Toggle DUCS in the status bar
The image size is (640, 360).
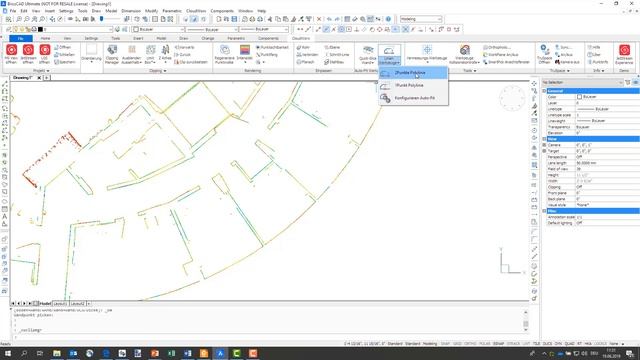pos(547,344)
